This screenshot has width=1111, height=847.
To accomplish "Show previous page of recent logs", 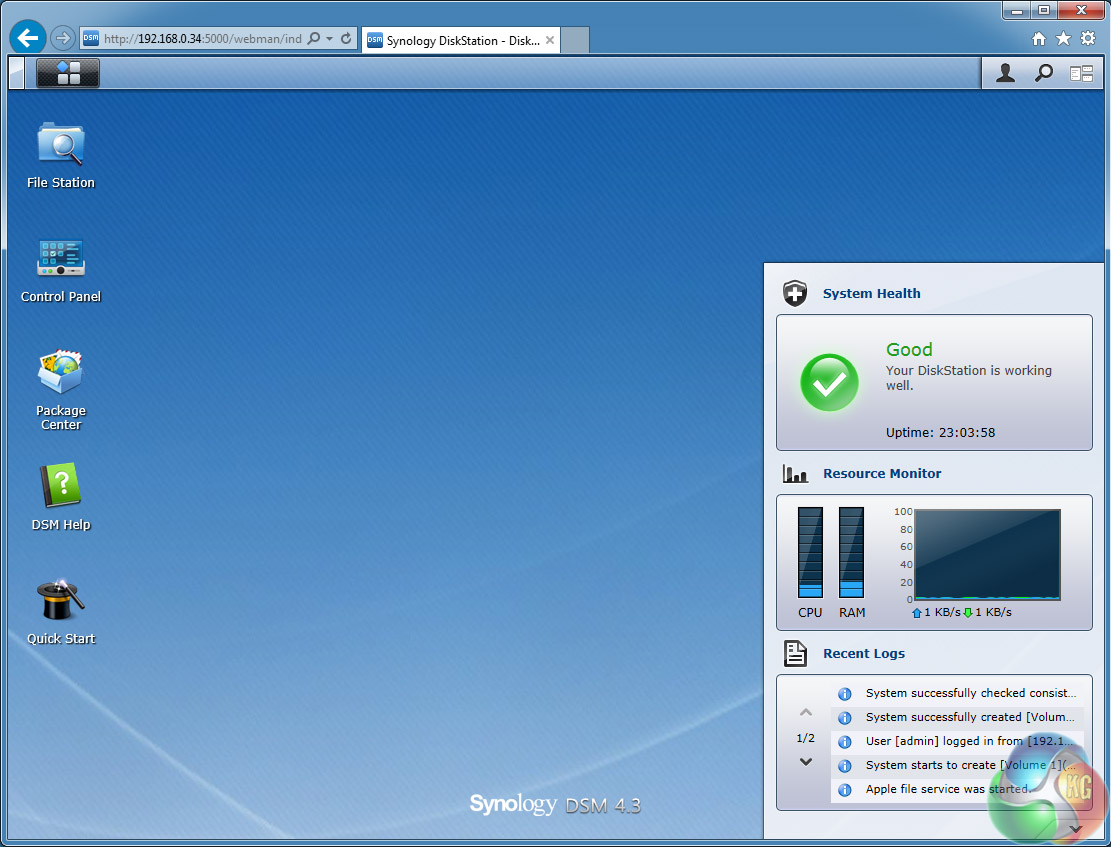I will coord(806,712).
